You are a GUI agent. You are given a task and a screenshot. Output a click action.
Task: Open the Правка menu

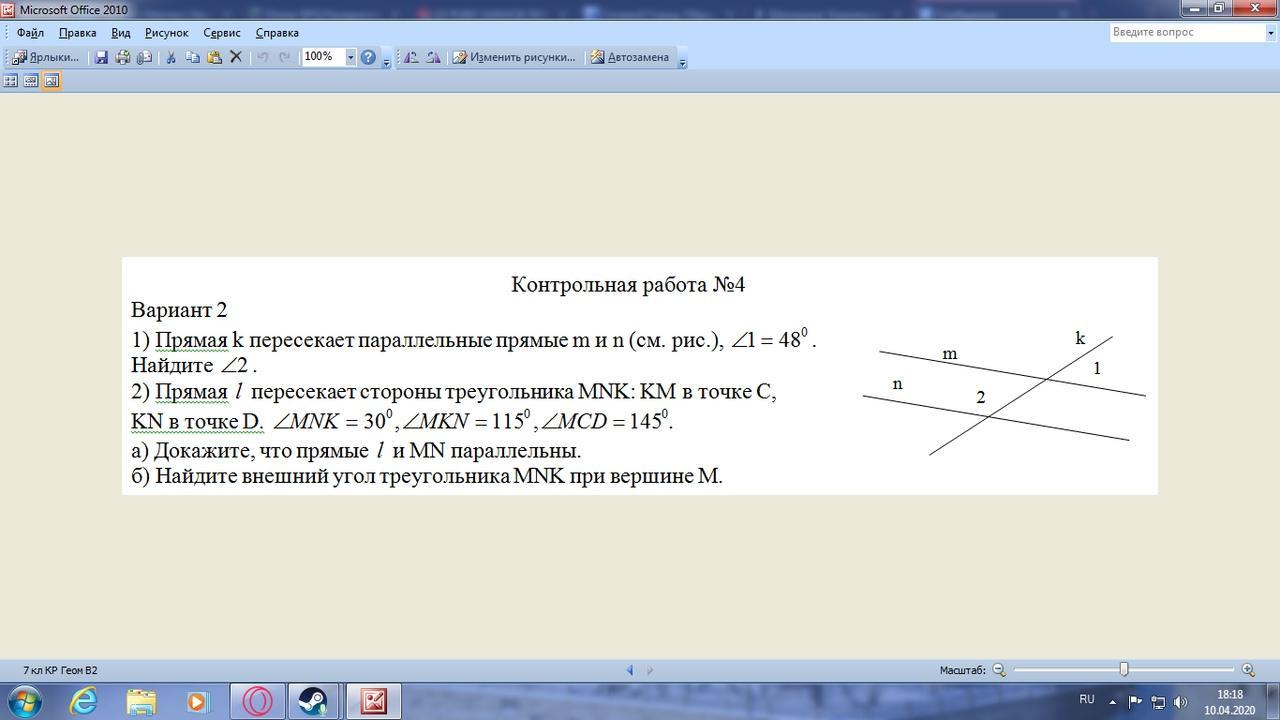coord(77,33)
